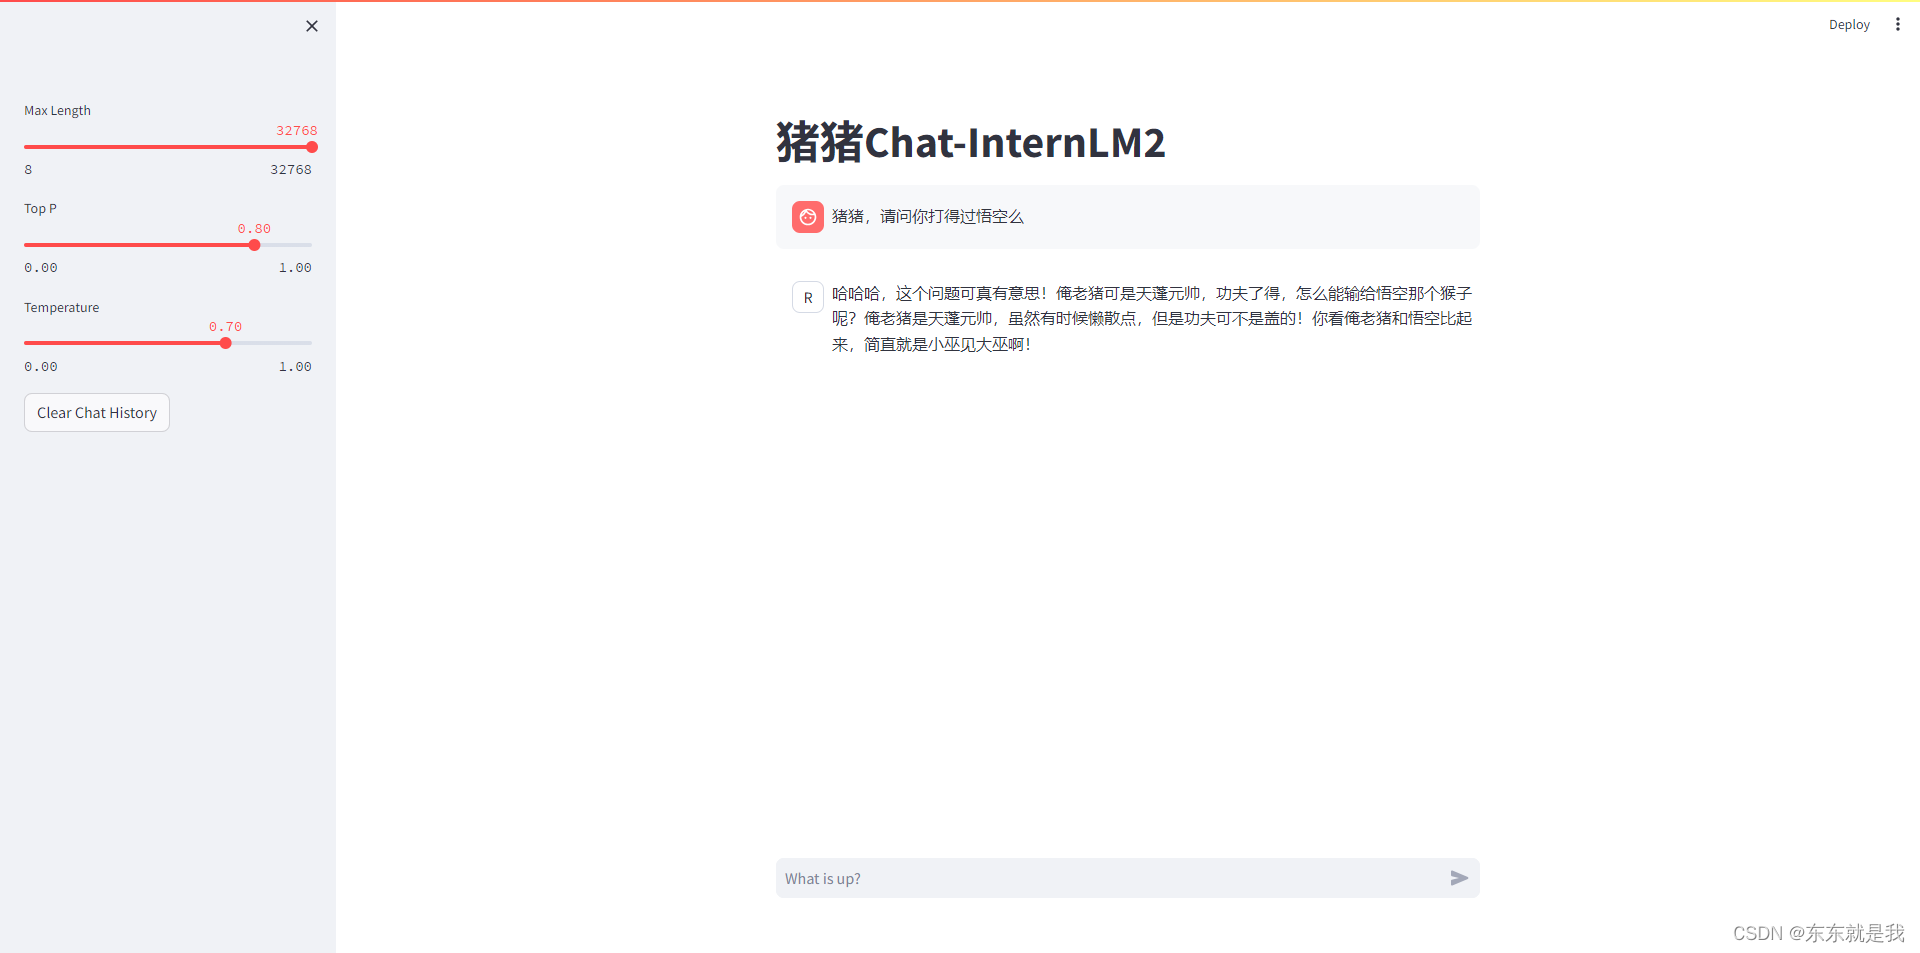Click the user avatar icon in chat
Image resolution: width=1920 pixels, height=953 pixels.
tap(808, 217)
